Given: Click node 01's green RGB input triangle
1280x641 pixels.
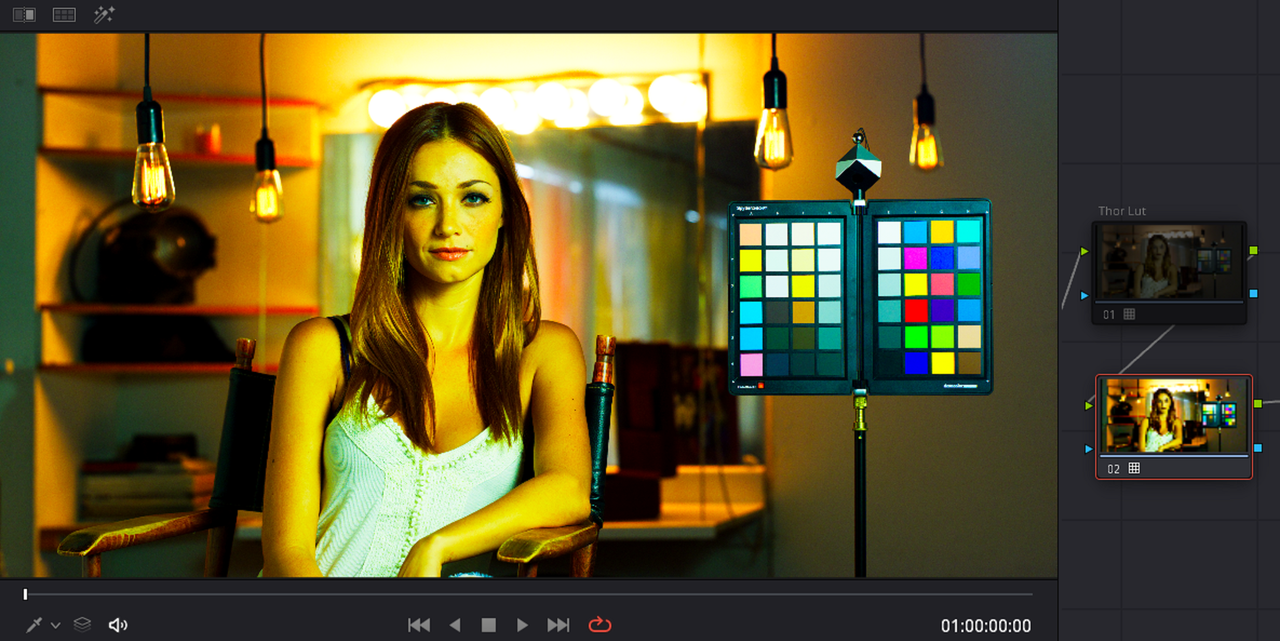Looking at the screenshot, I should tap(1085, 251).
